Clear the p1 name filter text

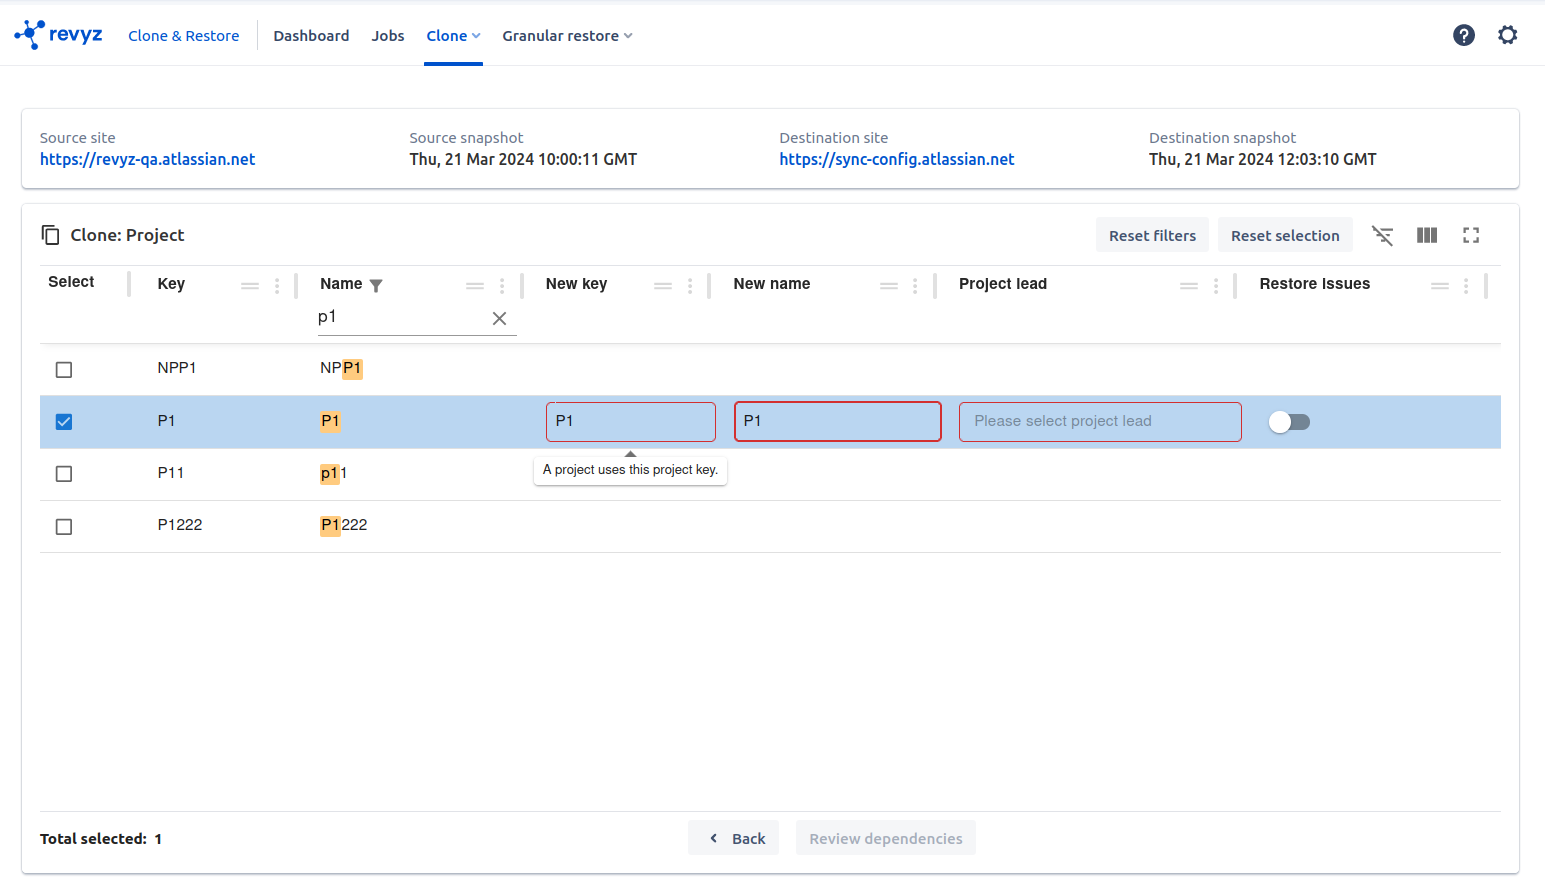pos(499,319)
